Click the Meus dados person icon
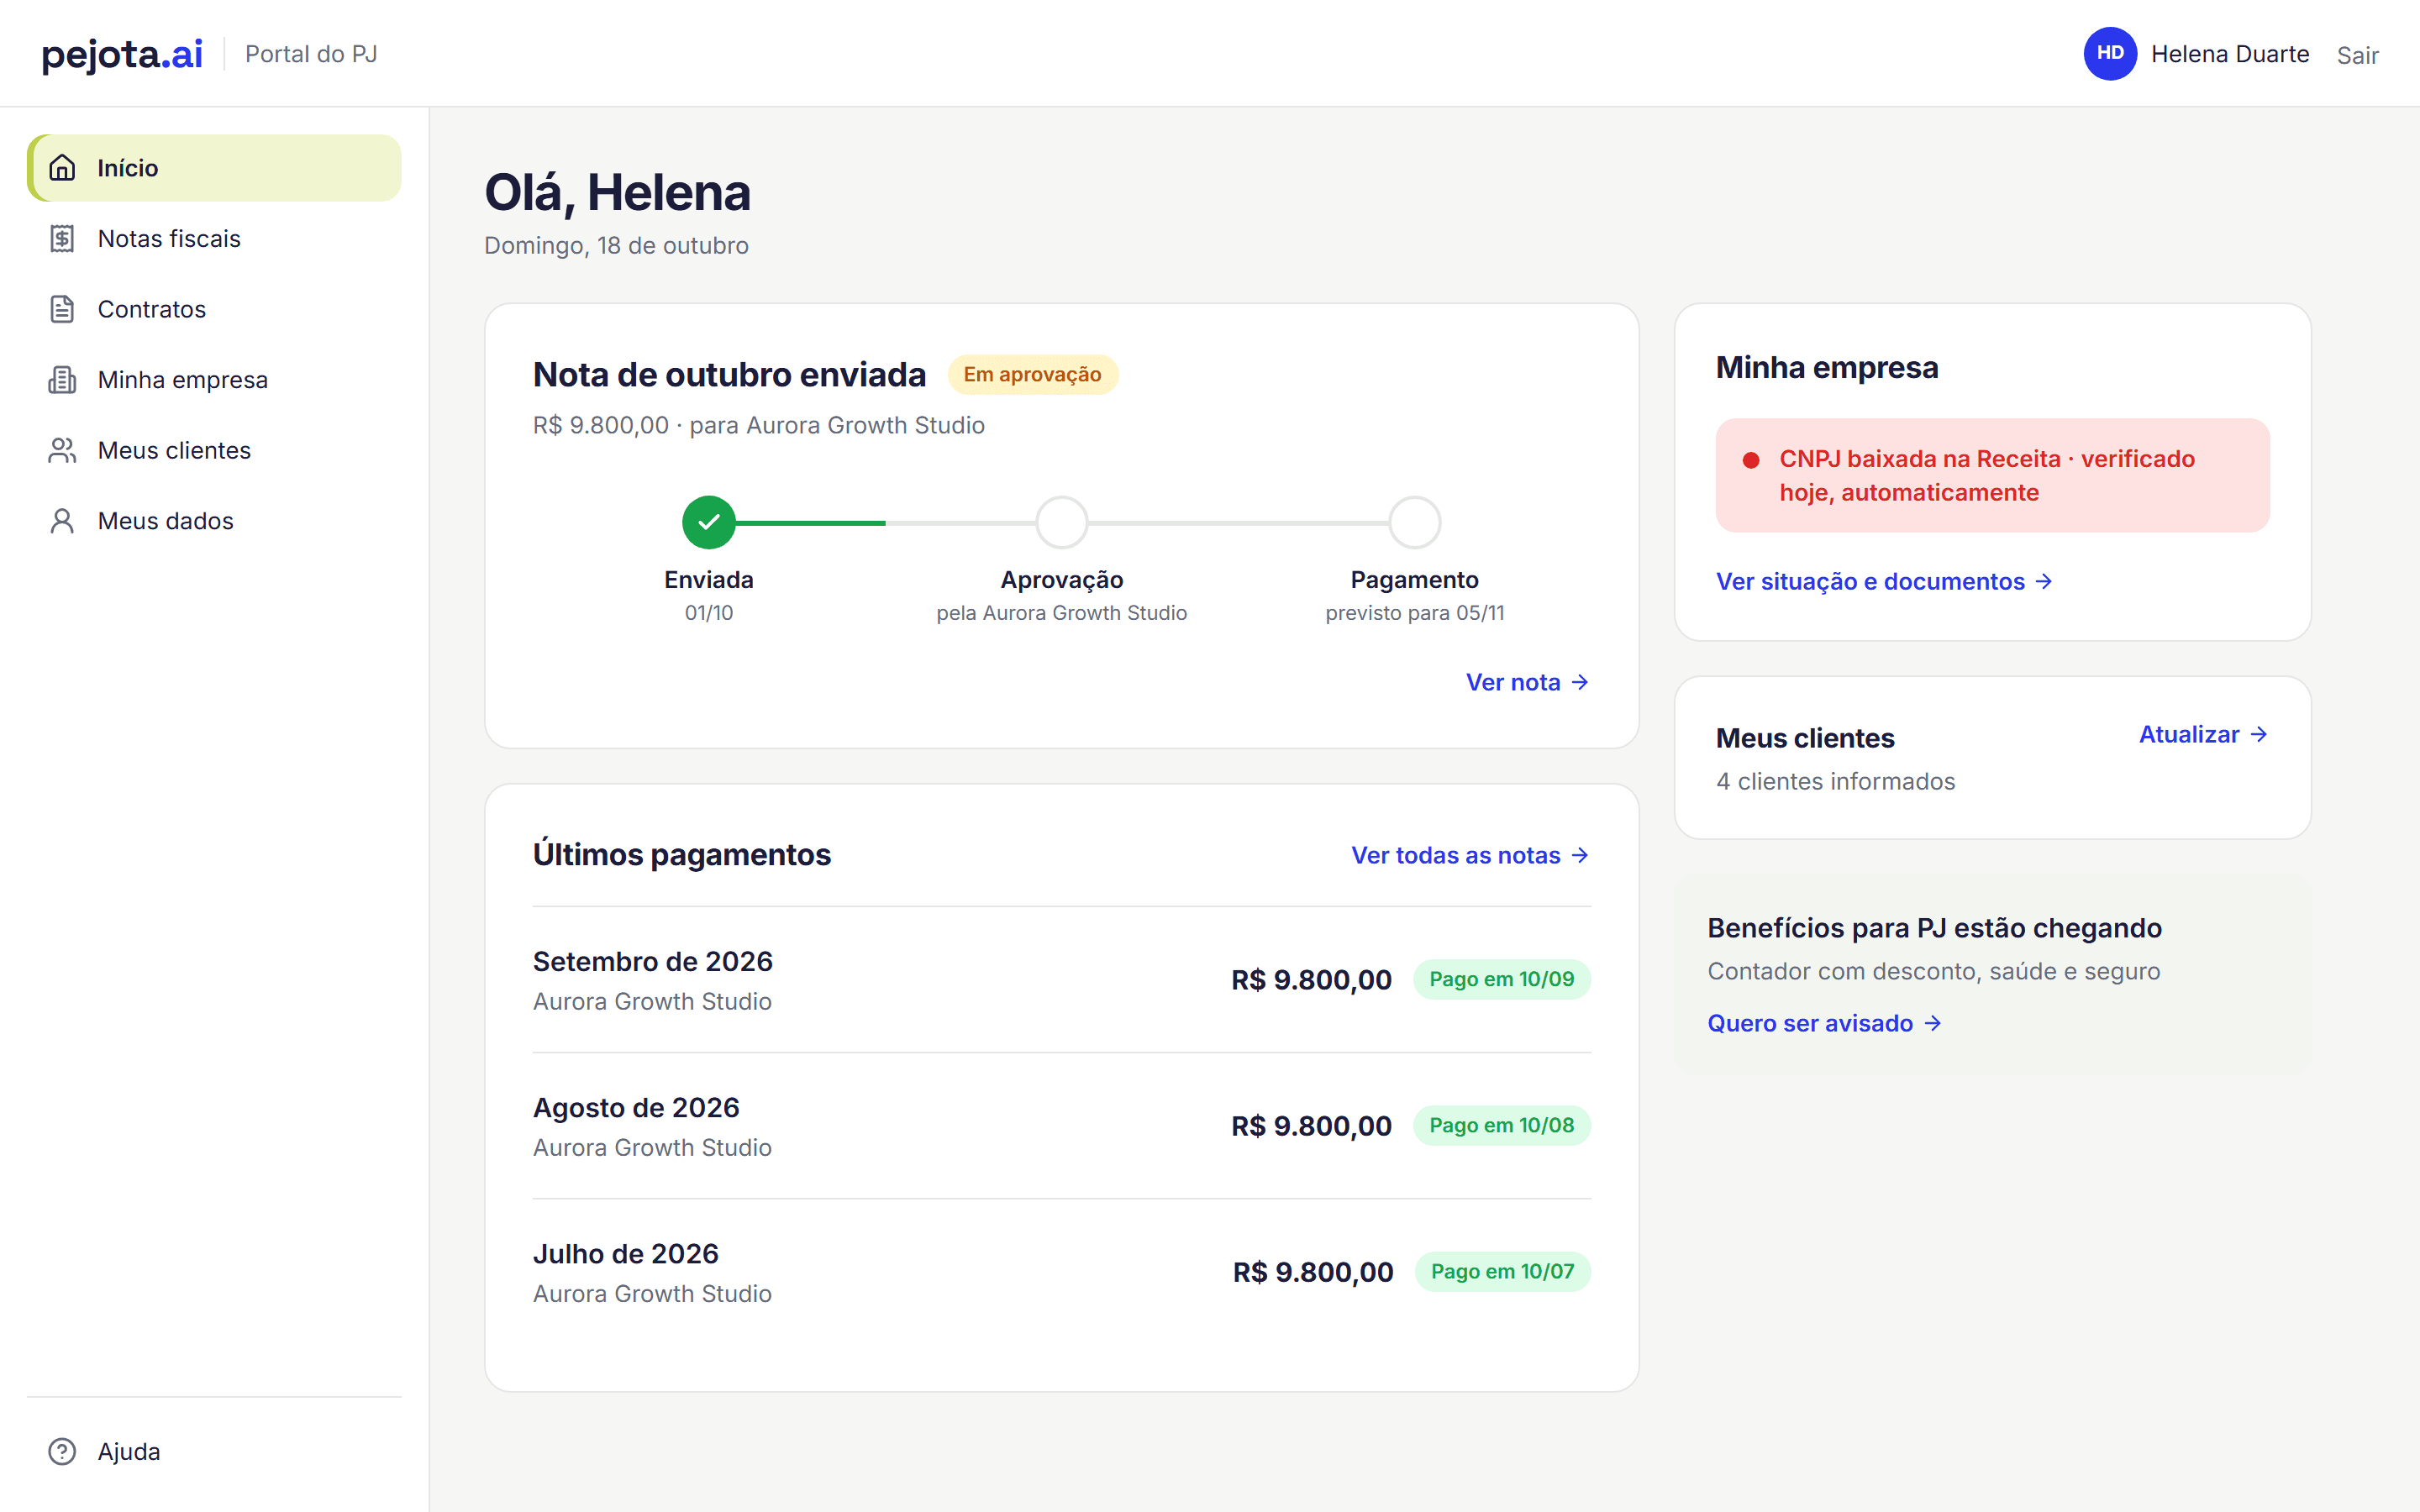Image resolution: width=2420 pixels, height=1512 pixels. click(x=62, y=521)
